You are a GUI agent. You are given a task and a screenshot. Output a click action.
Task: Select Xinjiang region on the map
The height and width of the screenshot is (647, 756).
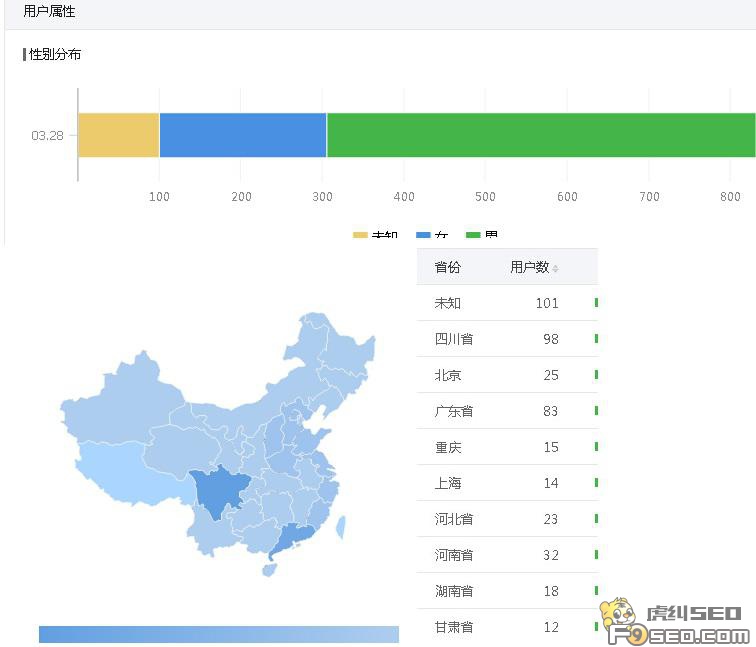pyautogui.click(x=123, y=400)
